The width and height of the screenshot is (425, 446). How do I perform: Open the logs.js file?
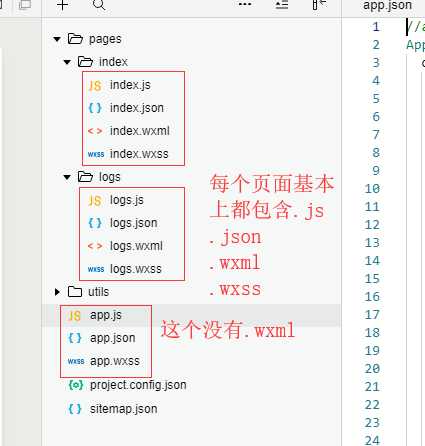127,200
